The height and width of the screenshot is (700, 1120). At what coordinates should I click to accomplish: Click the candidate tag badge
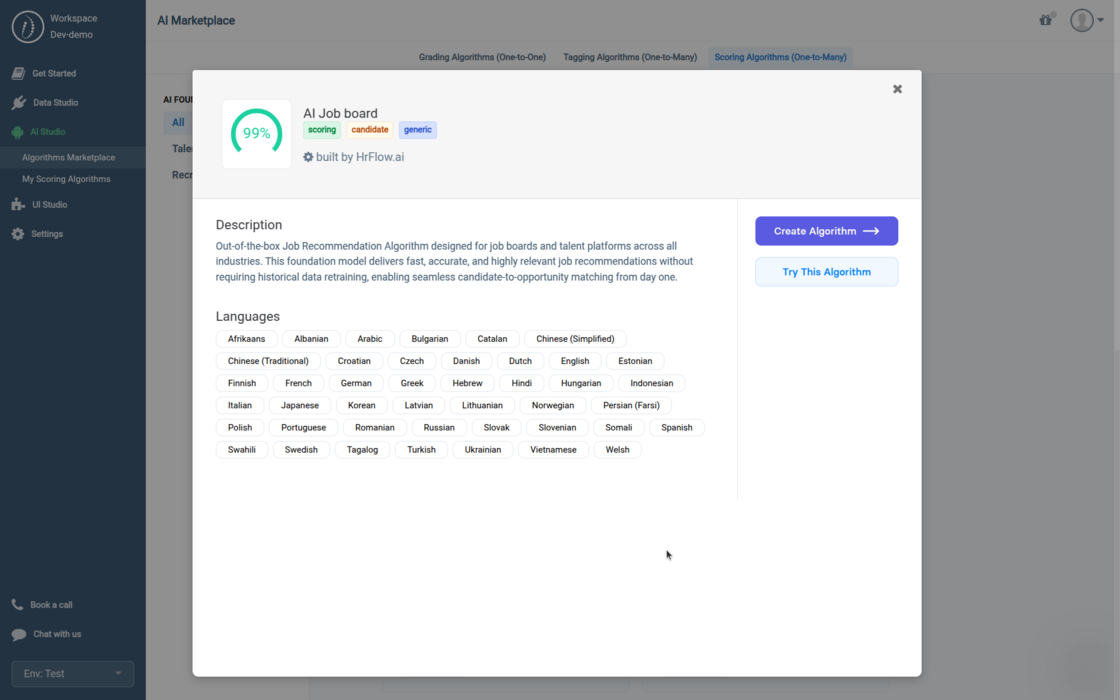click(x=370, y=130)
